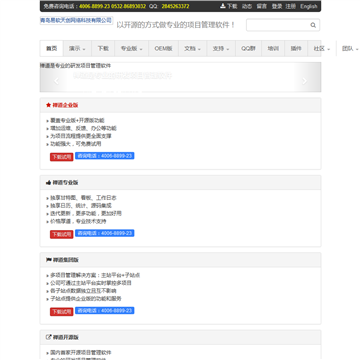The image size is (360, 360).
Task: Go to previous carousel slide arrow
Action: (x=56, y=81)
